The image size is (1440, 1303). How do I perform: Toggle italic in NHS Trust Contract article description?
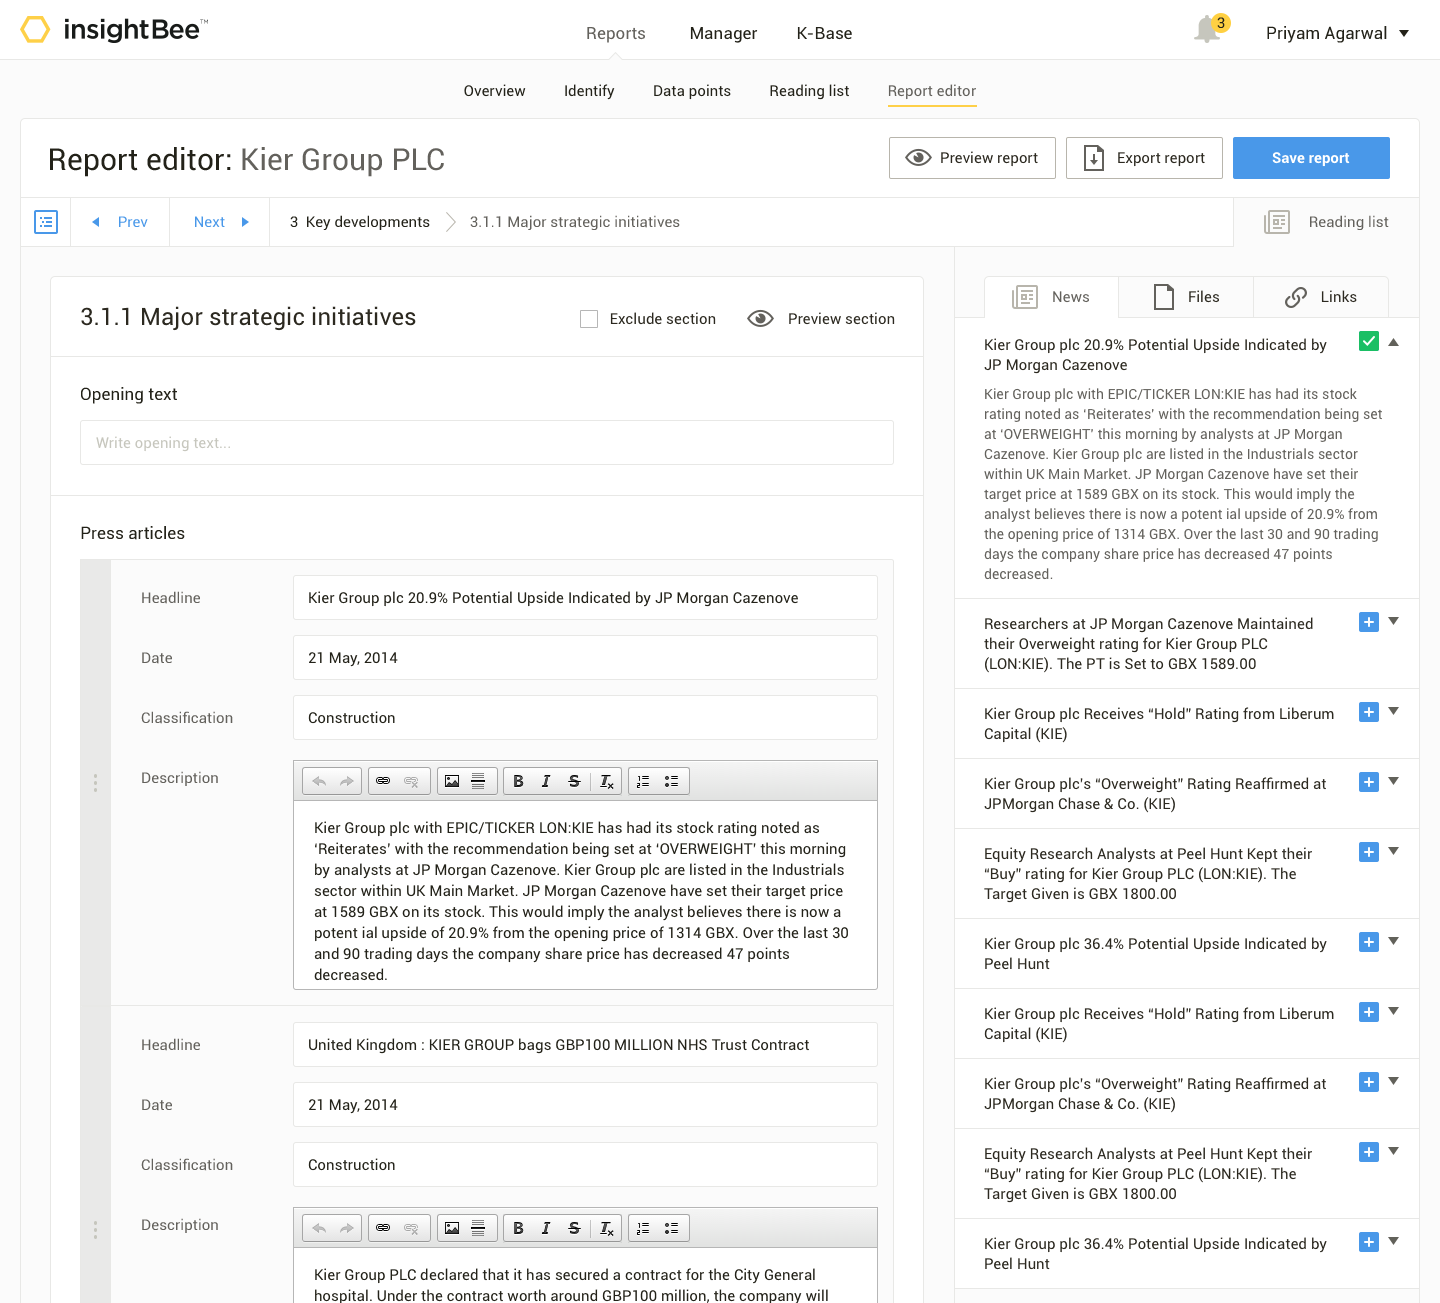[546, 1228]
